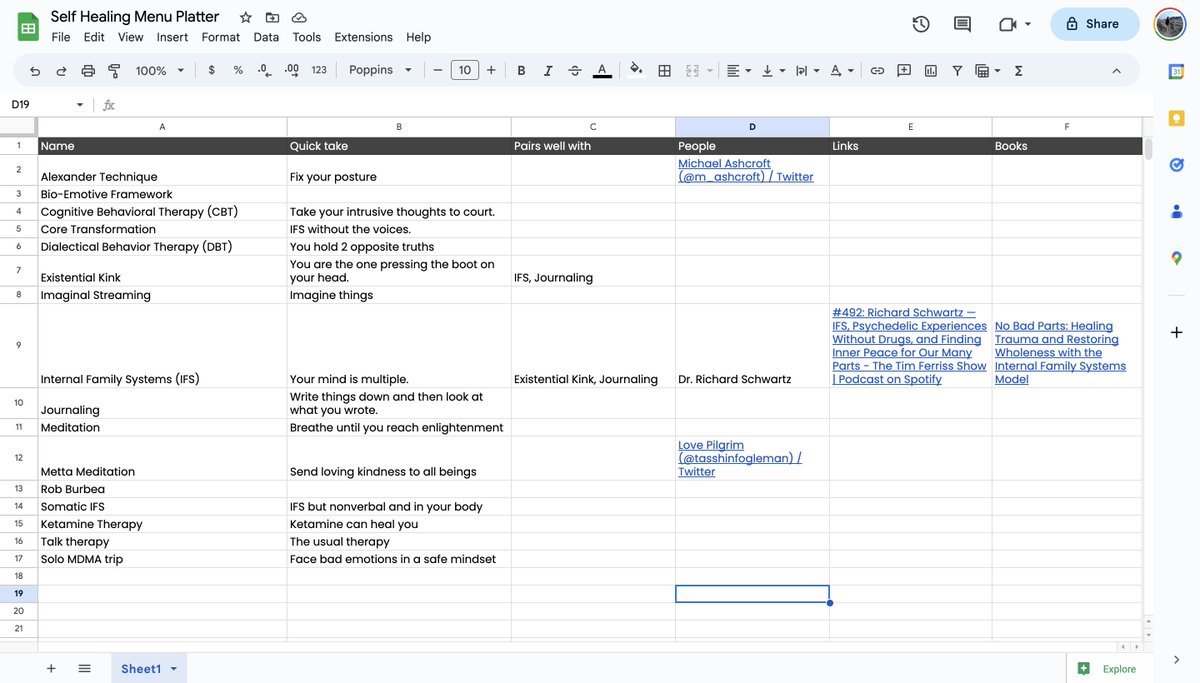Open text wrapping dropdown
The image size is (1200, 683).
[x=806, y=71]
